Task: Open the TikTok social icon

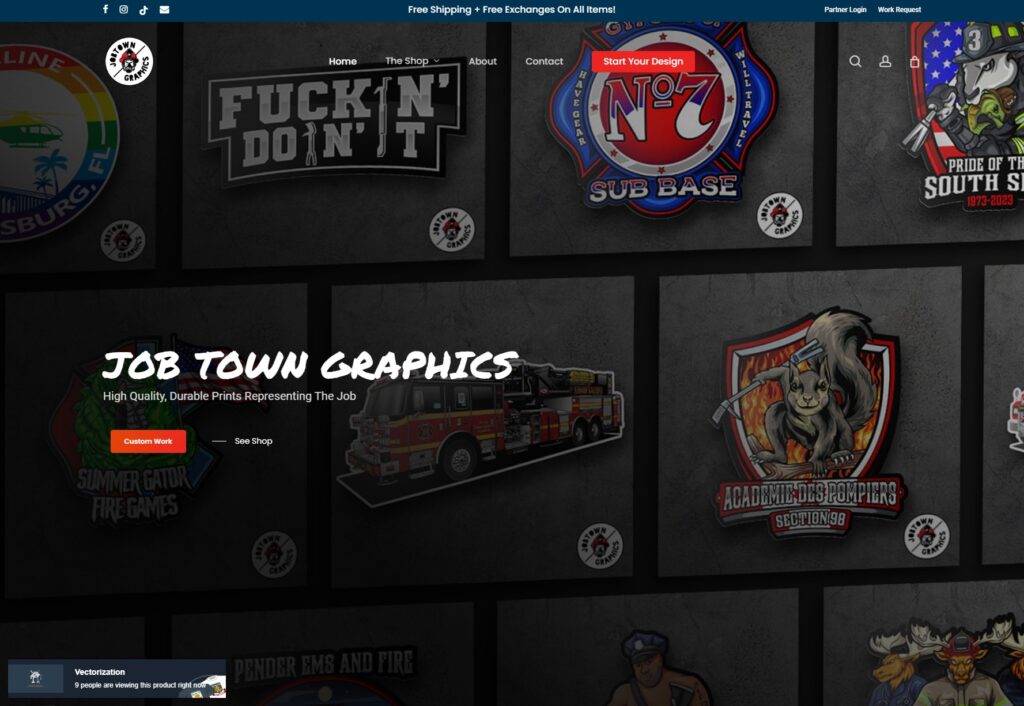Action: click(x=144, y=10)
